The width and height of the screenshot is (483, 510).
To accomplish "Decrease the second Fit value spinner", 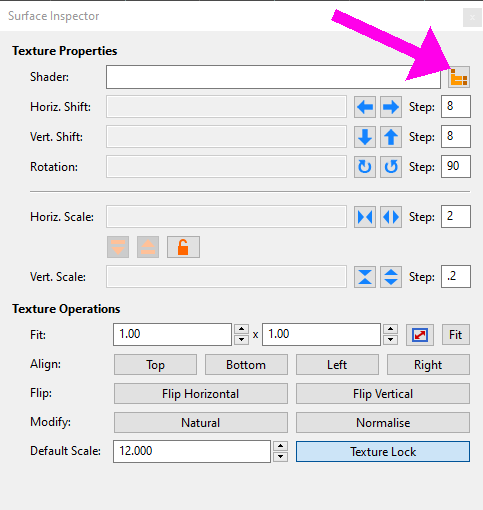I will tap(390, 340).
